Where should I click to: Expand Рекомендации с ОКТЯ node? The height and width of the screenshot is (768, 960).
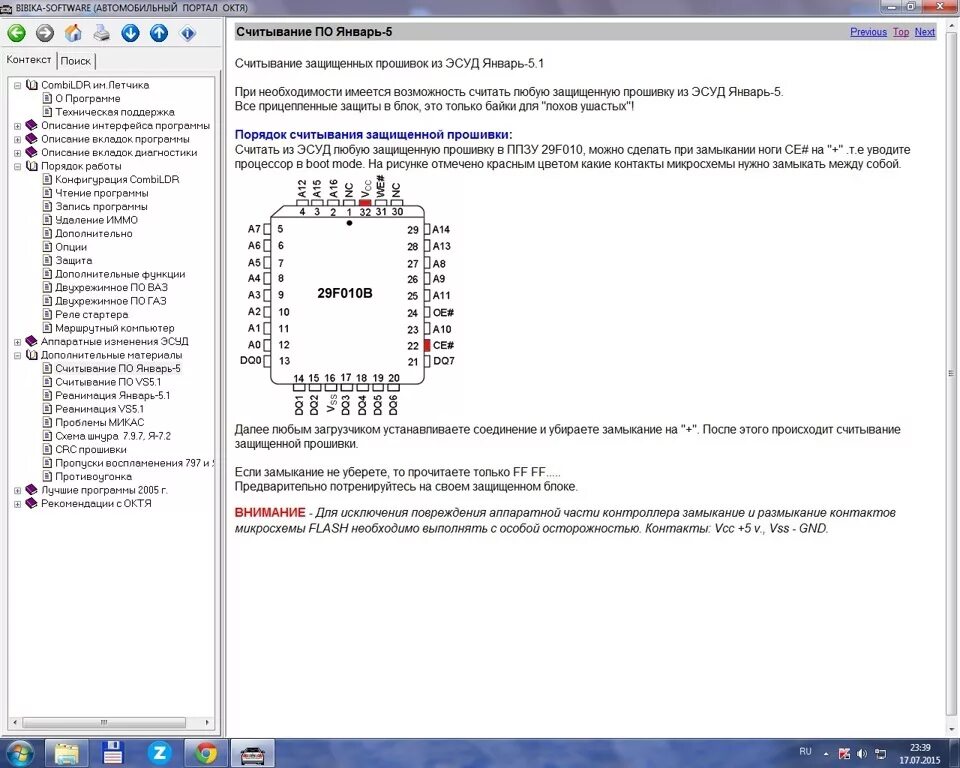17,503
